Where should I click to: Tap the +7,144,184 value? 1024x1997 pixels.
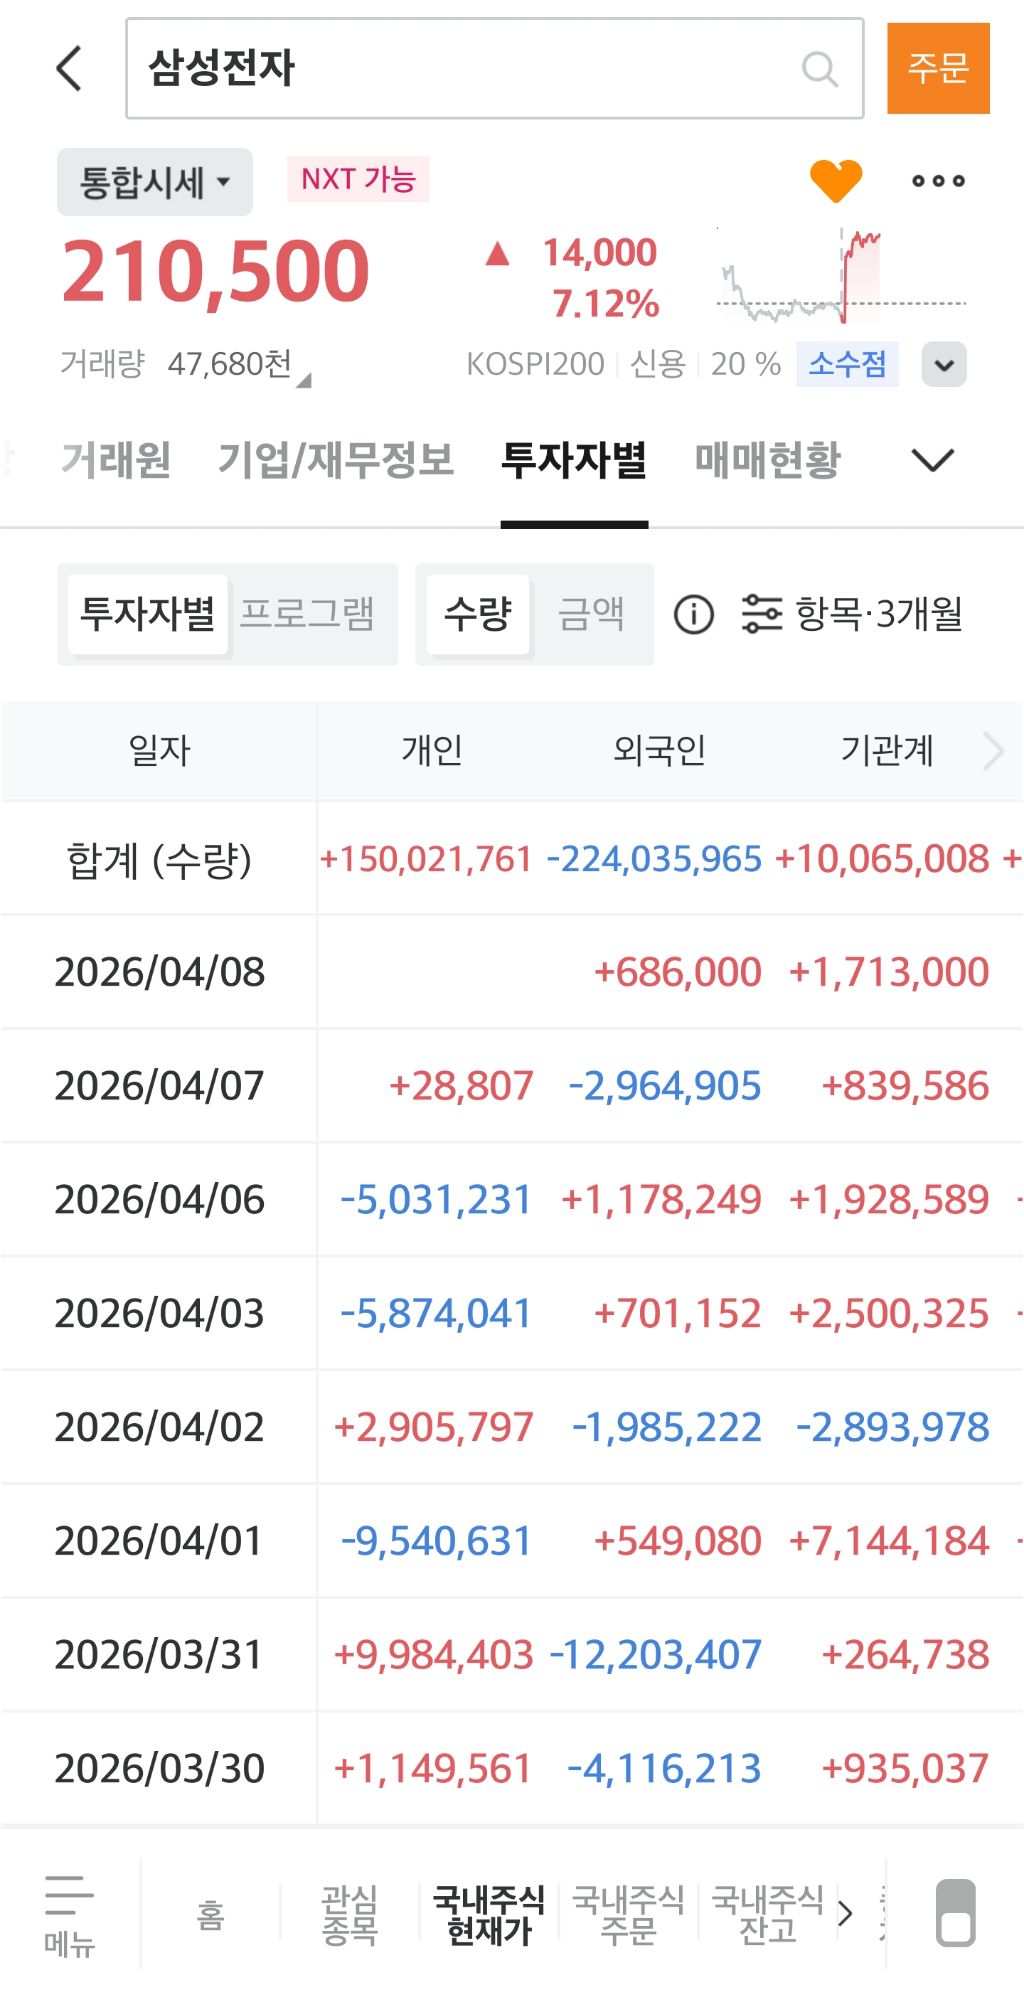click(x=889, y=1541)
